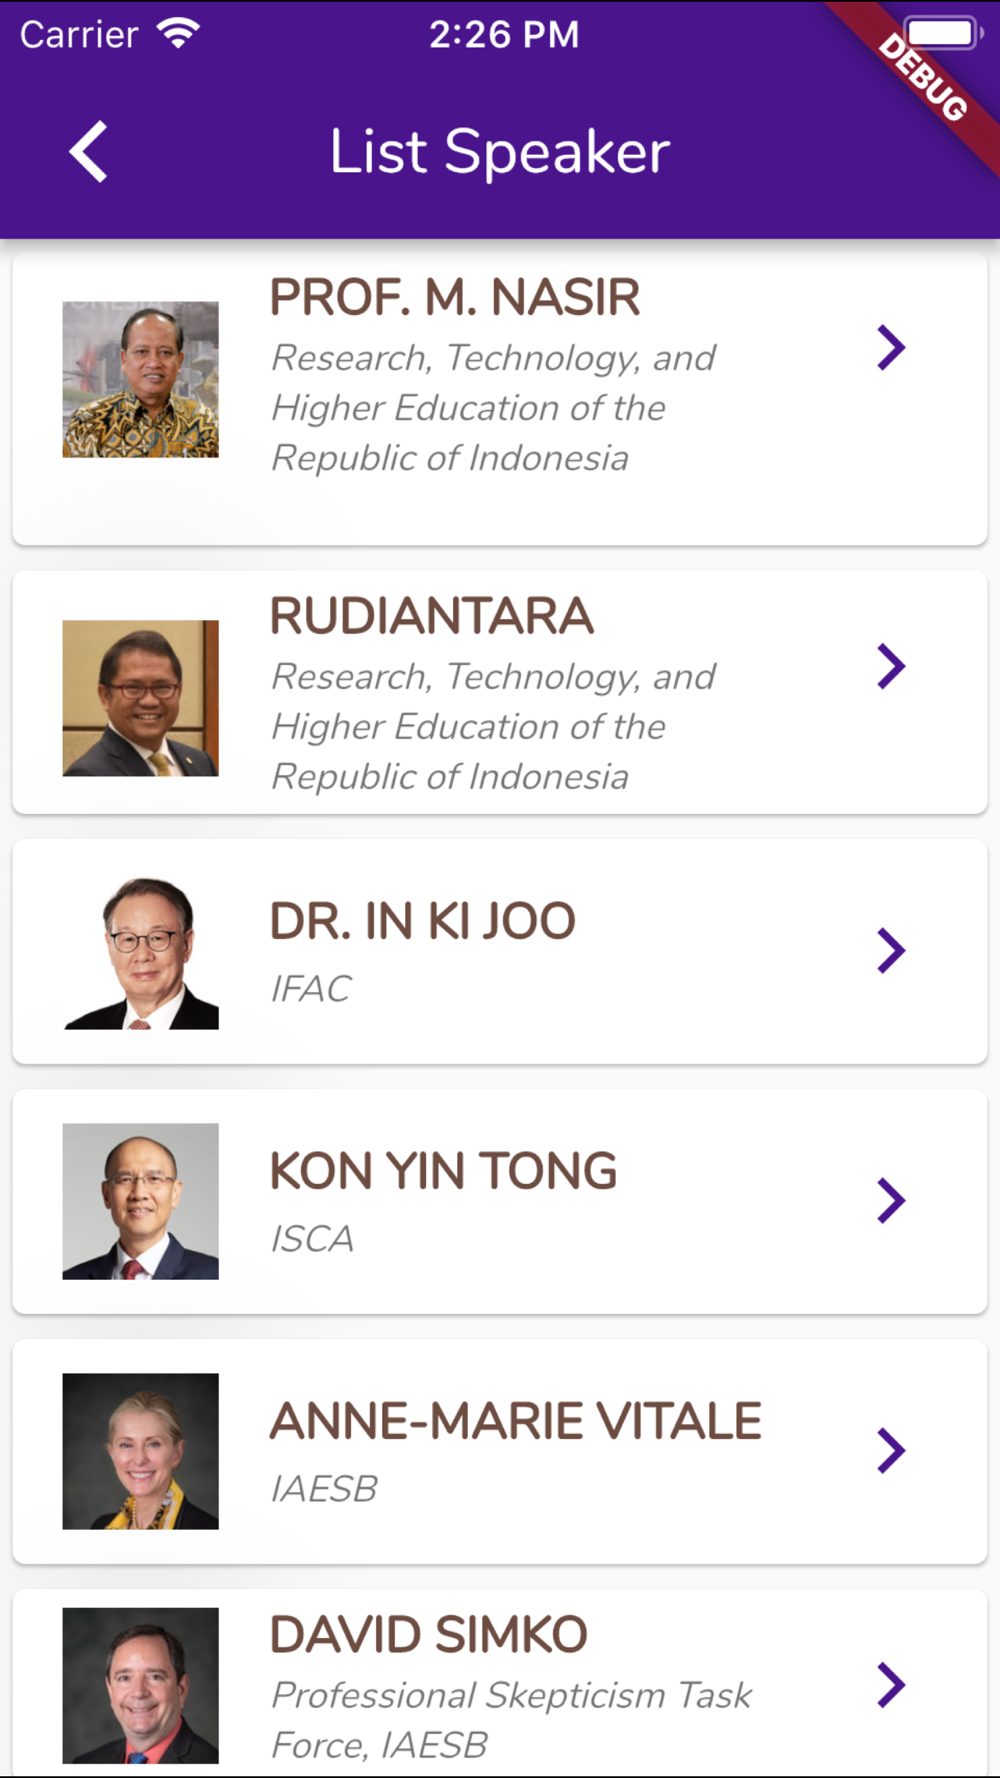Open the RUDIANTARA speaker entry
This screenshot has height=1778, width=1000.
click(432, 616)
